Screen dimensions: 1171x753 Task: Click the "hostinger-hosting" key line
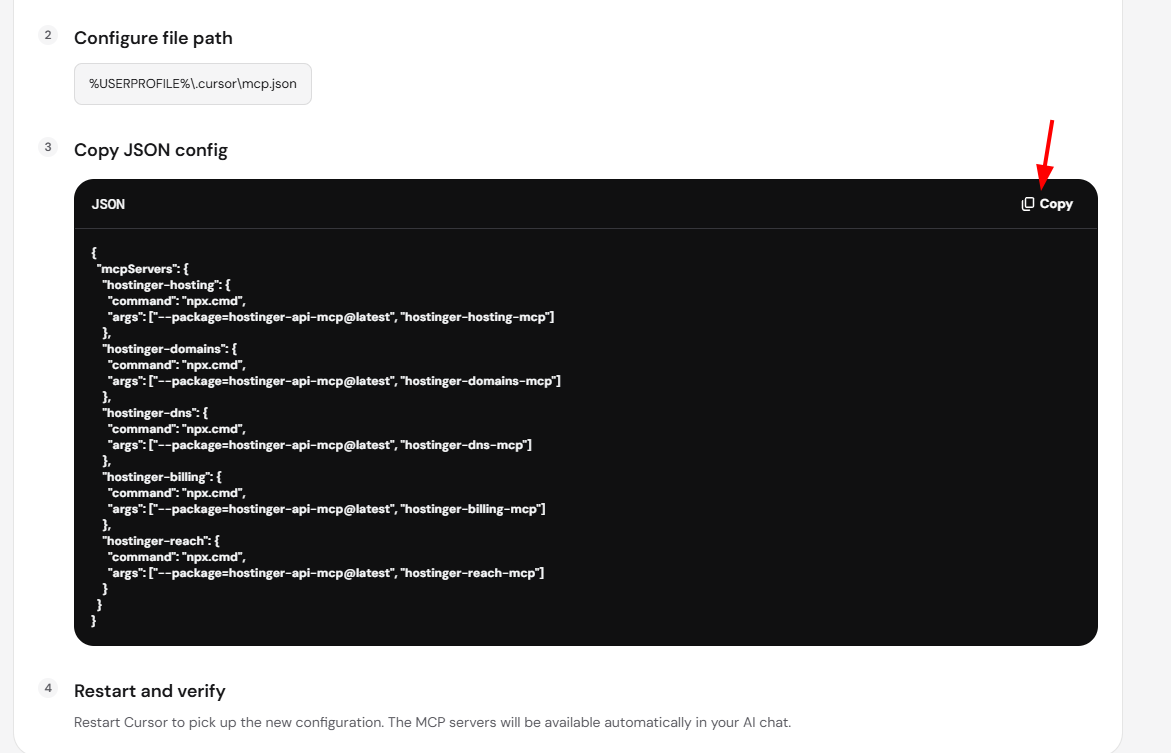point(167,285)
